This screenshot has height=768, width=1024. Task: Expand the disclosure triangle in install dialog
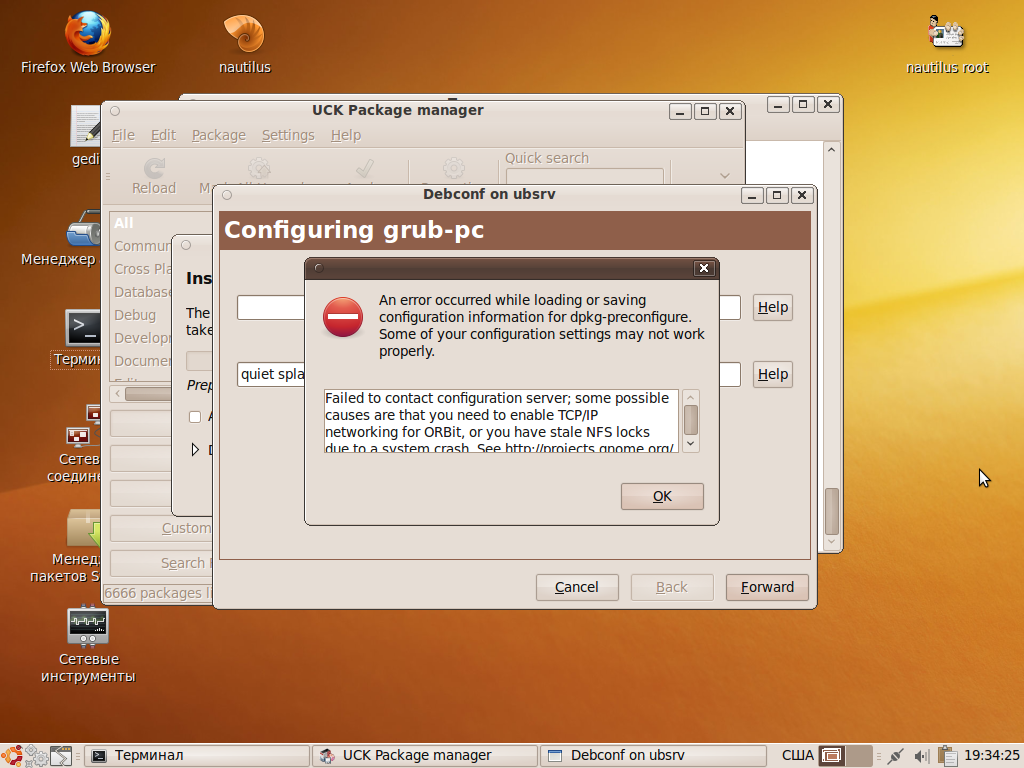pos(195,449)
